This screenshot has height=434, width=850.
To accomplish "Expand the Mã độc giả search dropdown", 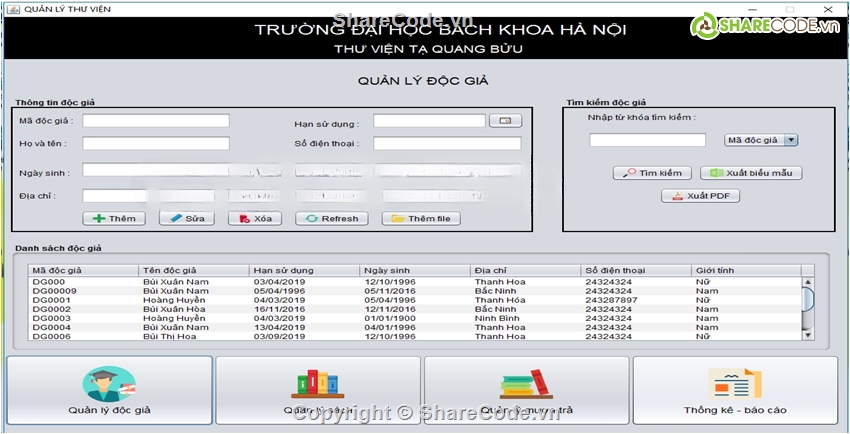I will 791,140.
